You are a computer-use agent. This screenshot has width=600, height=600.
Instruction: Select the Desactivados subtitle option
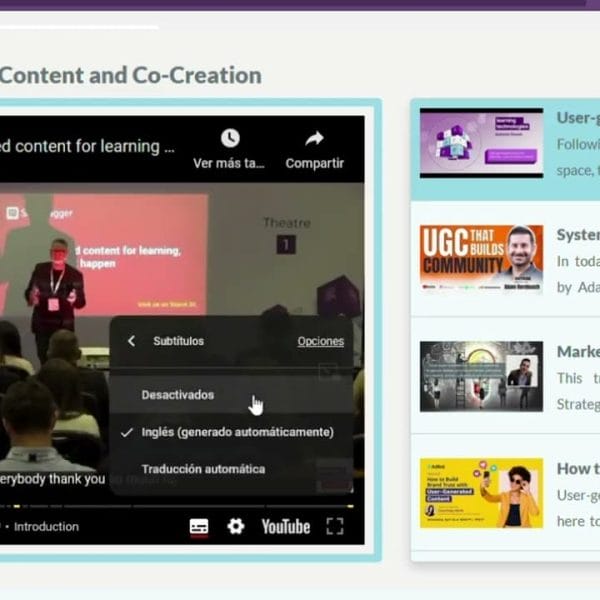(231, 395)
